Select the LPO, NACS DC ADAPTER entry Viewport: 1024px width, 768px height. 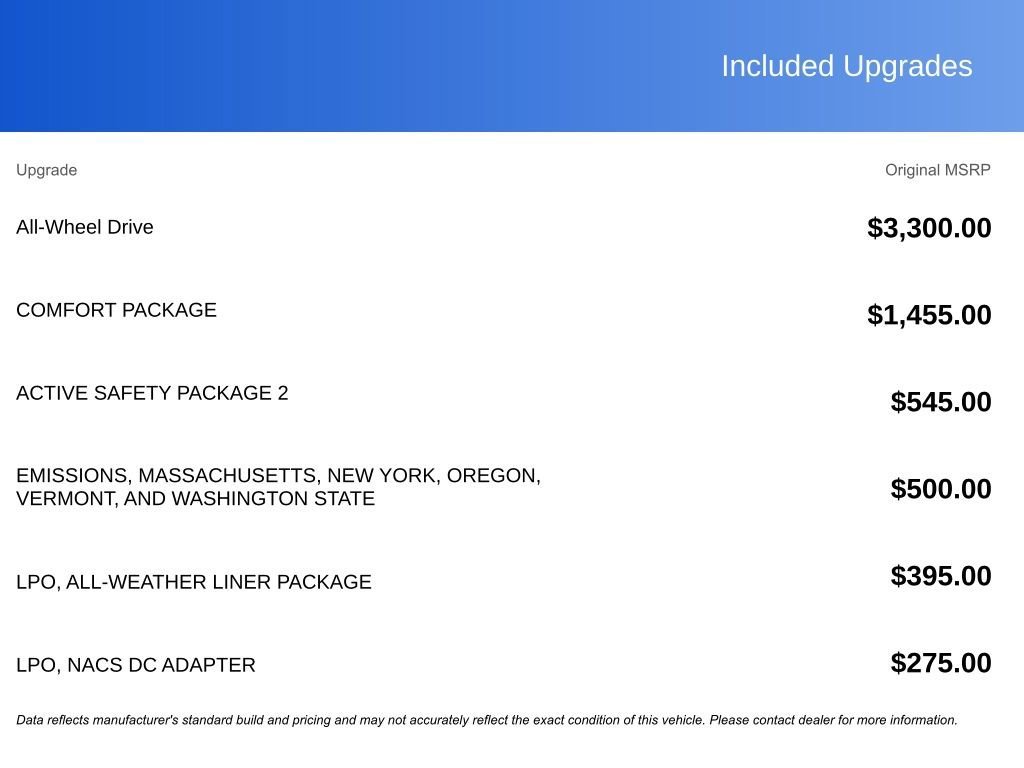point(136,665)
